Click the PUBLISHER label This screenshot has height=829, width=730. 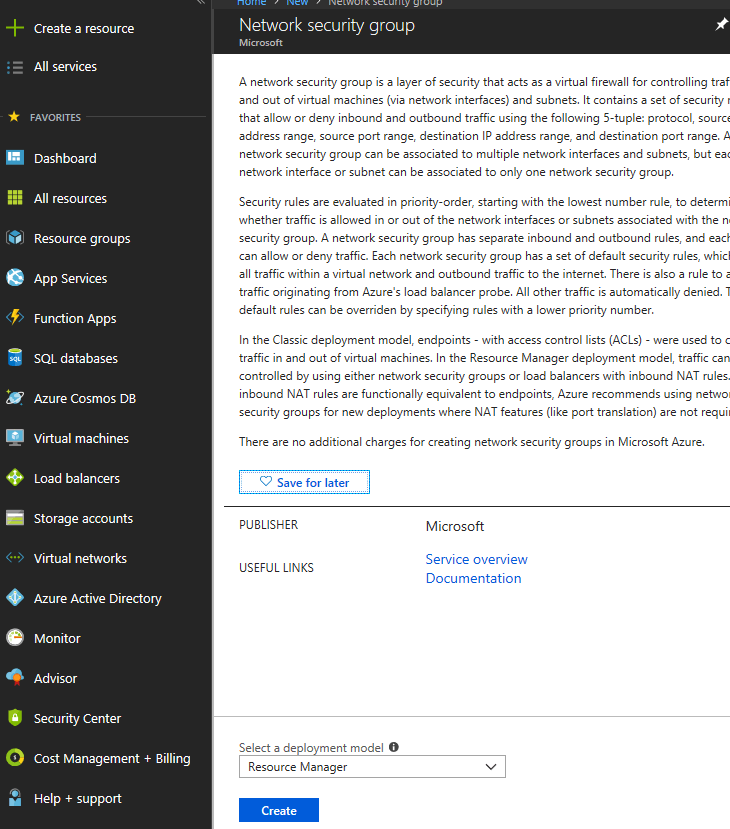pos(268,525)
